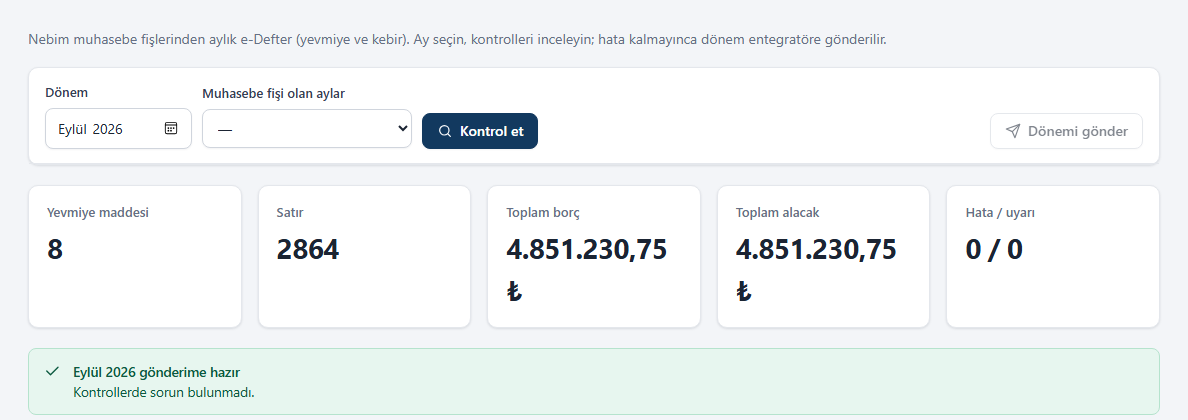Select the Satır value 2864
This screenshot has width=1188, height=420.
coord(308,249)
